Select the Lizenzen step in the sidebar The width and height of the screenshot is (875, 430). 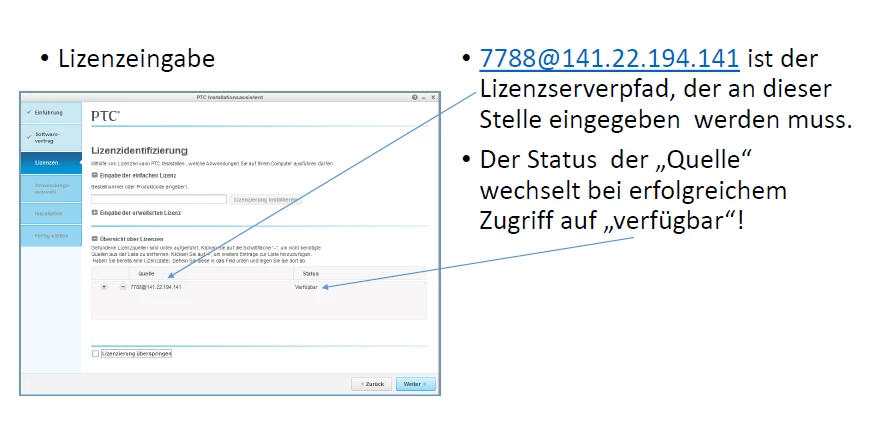51,163
